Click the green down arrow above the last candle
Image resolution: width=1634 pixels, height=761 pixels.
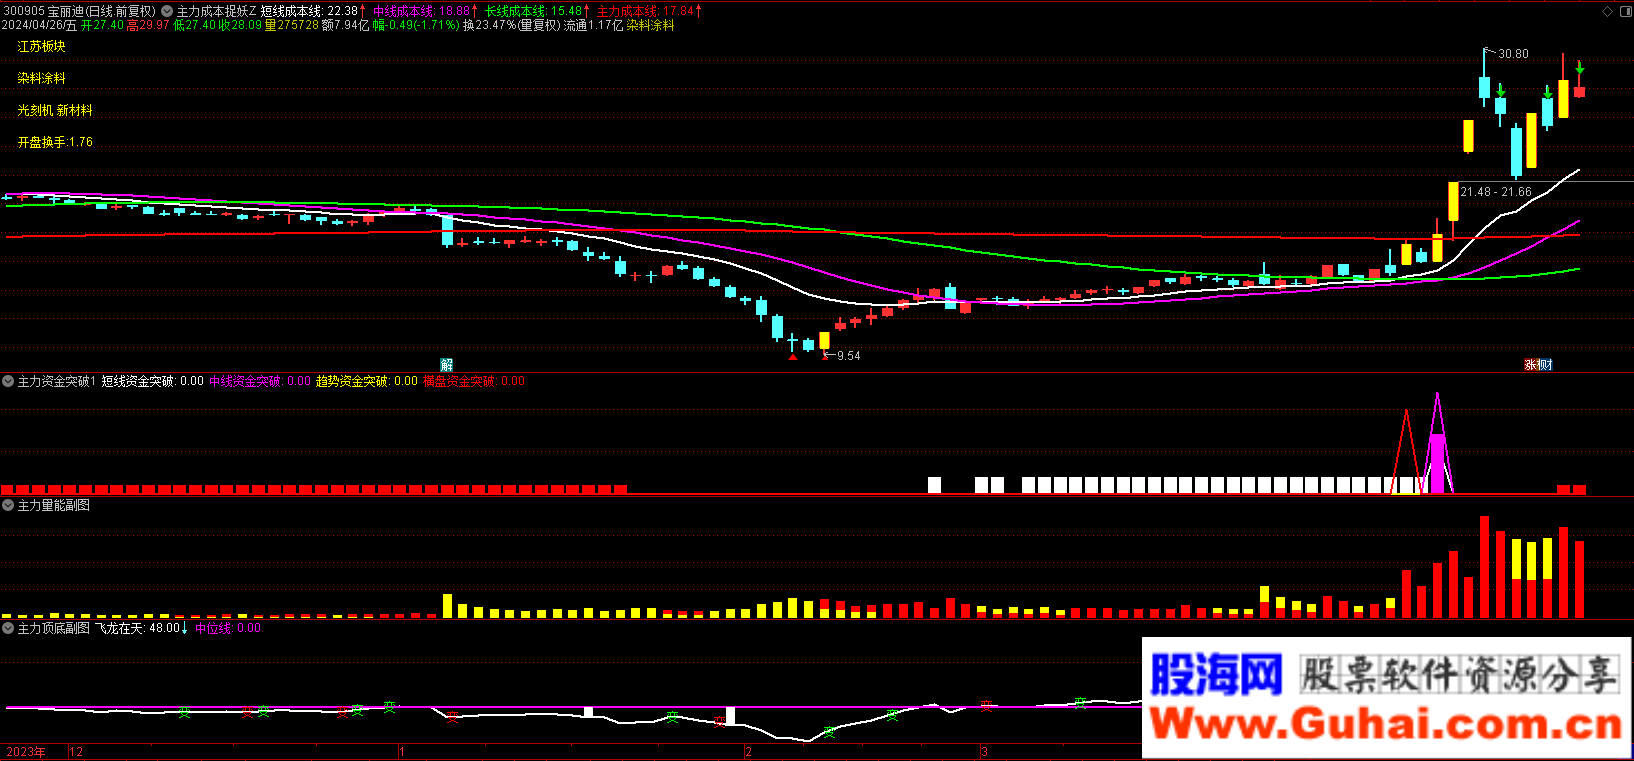click(x=1580, y=68)
